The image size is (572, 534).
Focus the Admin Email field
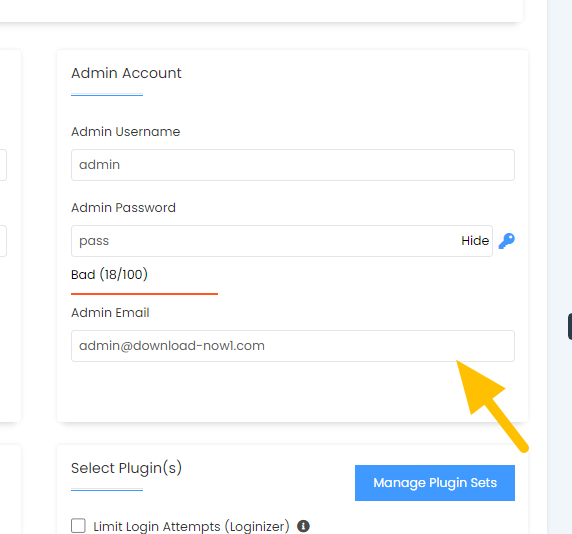coord(293,346)
